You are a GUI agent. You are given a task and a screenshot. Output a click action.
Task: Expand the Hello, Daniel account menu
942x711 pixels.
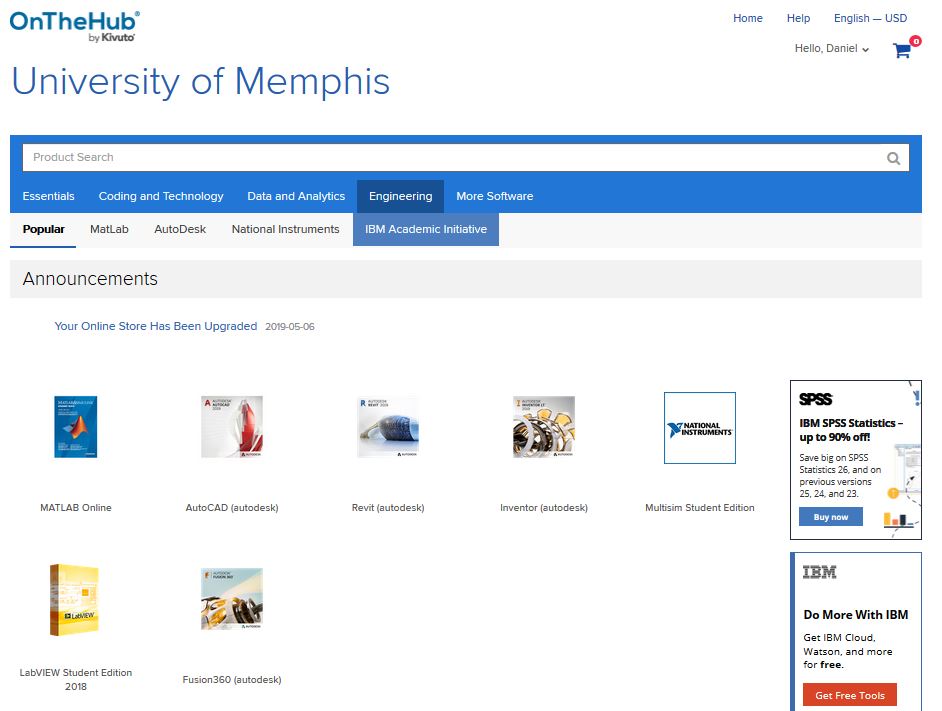point(831,49)
